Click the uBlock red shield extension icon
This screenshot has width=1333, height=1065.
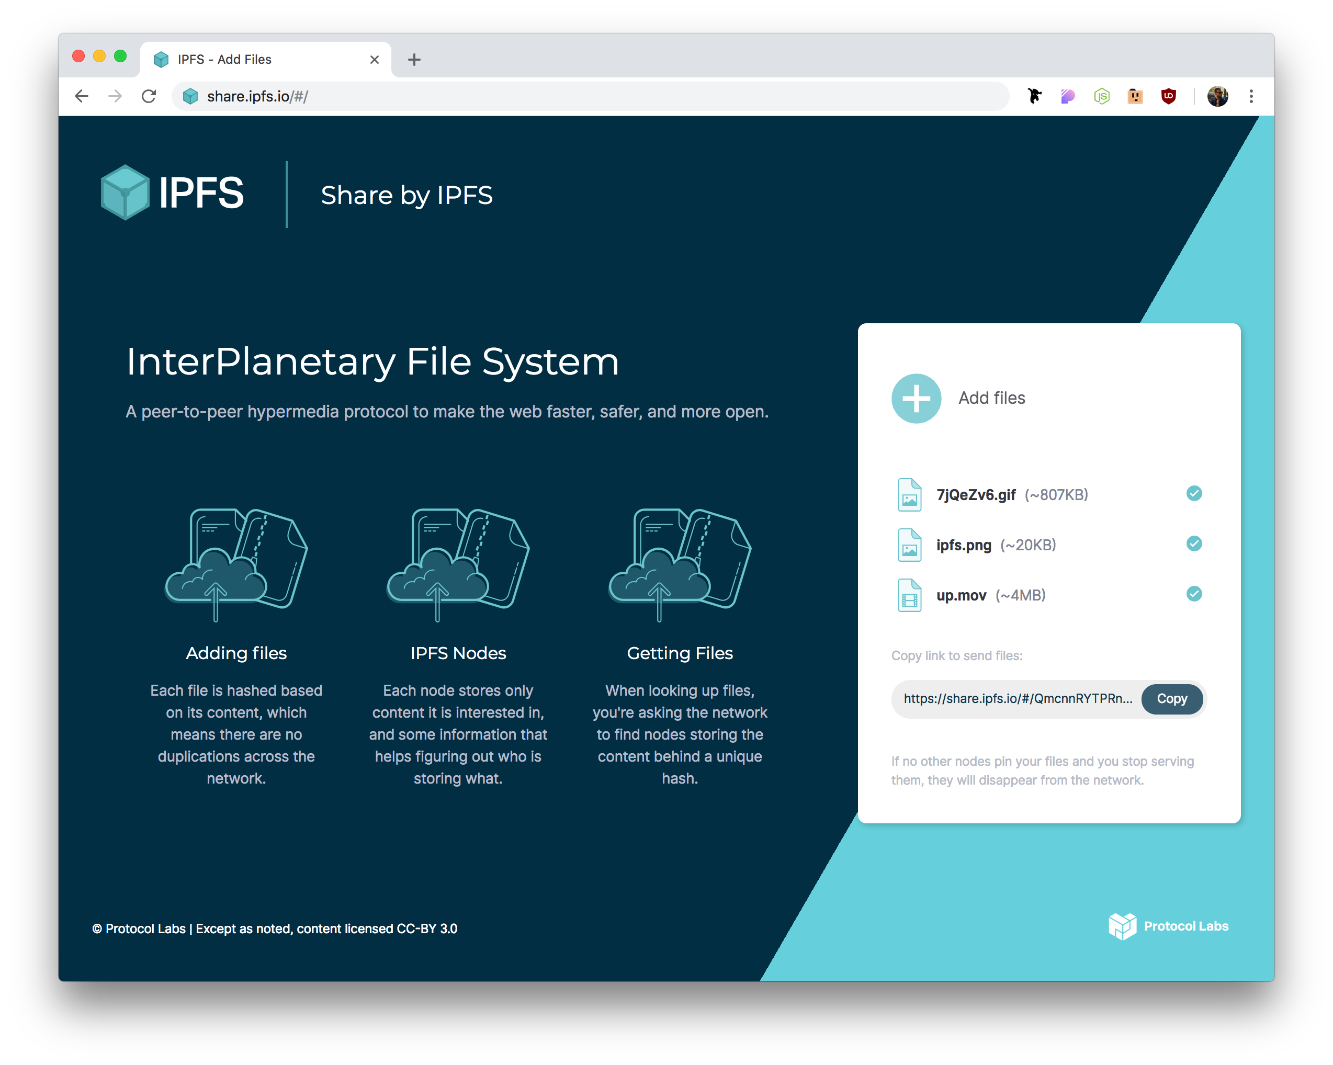(x=1168, y=96)
